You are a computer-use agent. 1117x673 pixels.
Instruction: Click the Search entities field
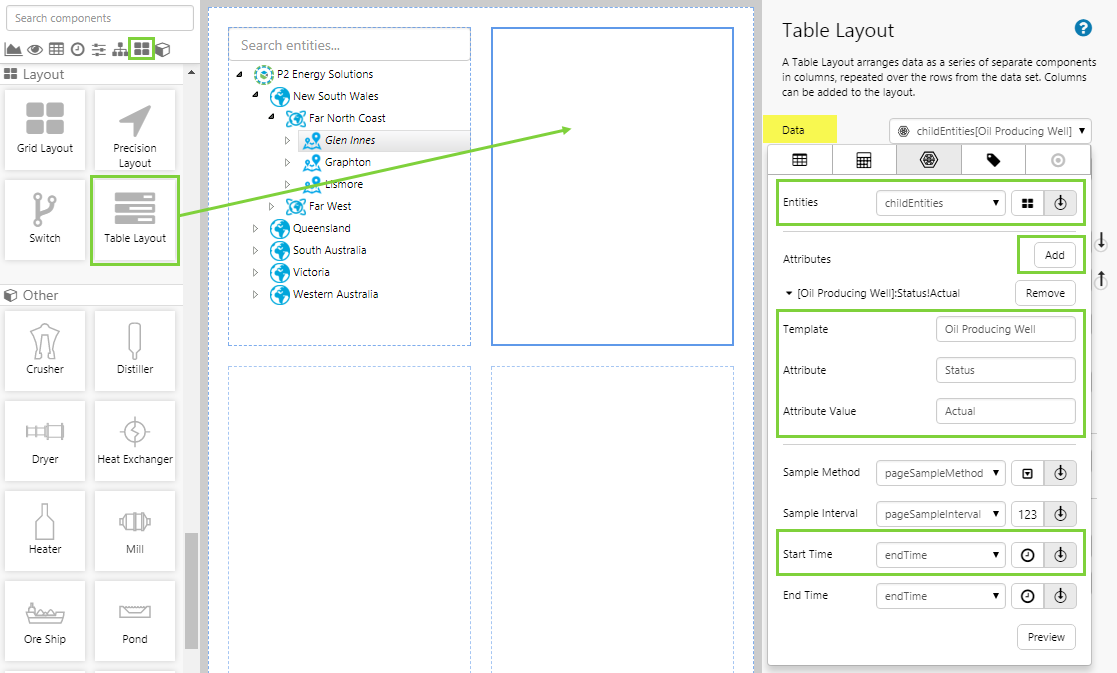point(349,45)
